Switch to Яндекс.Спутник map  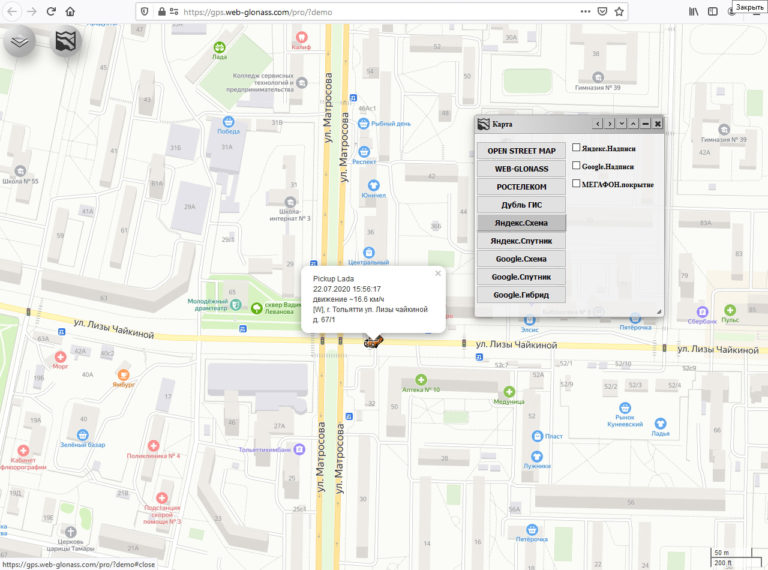[521, 241]
